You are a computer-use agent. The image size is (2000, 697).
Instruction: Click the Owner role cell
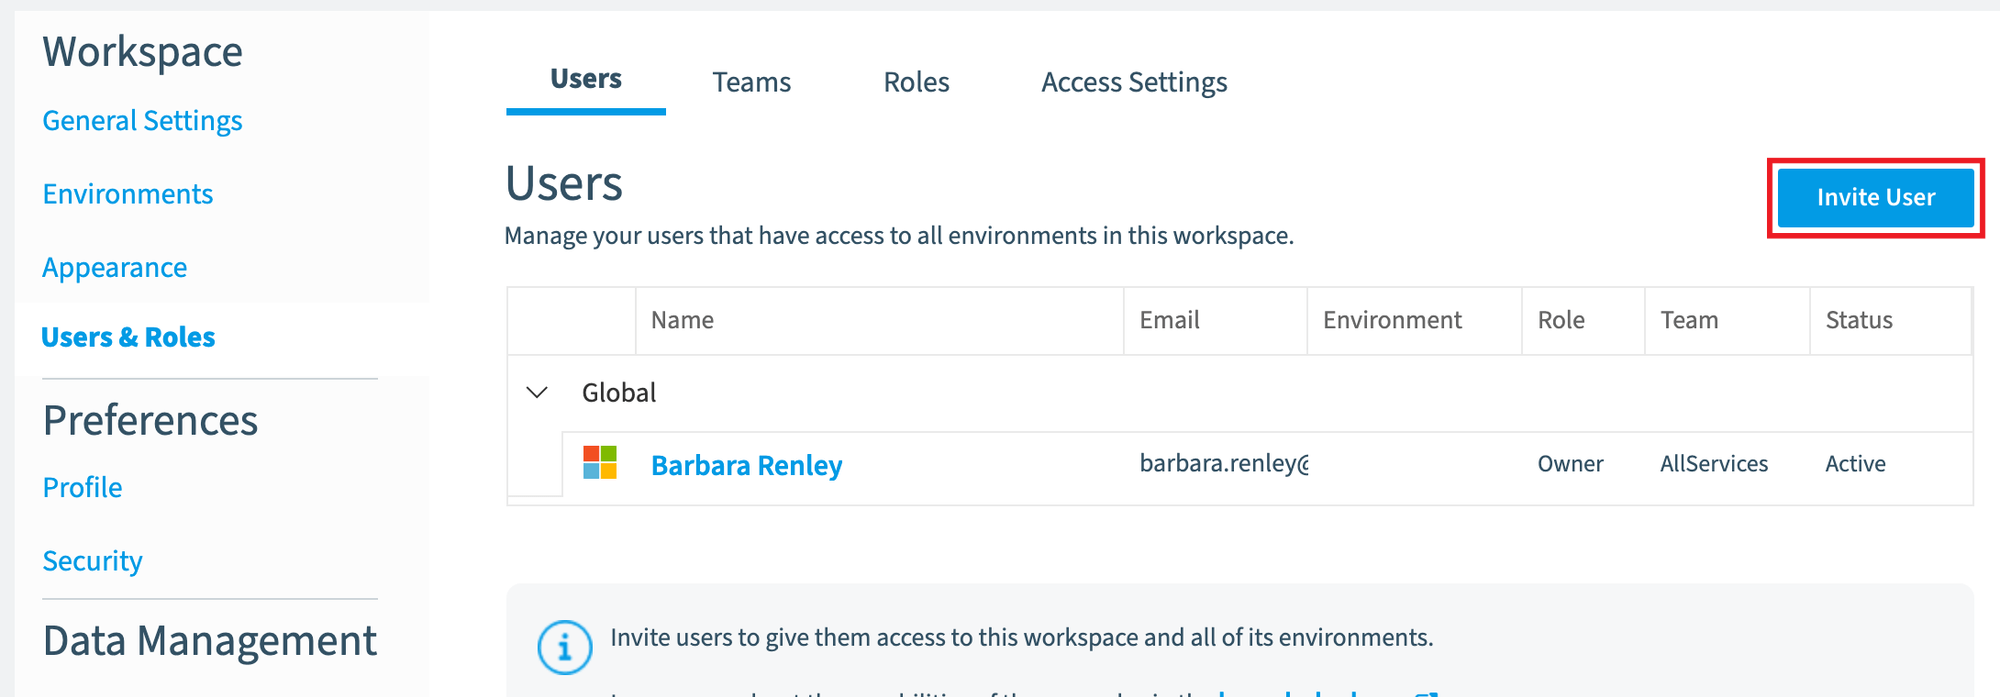(x=1570, y=464)
